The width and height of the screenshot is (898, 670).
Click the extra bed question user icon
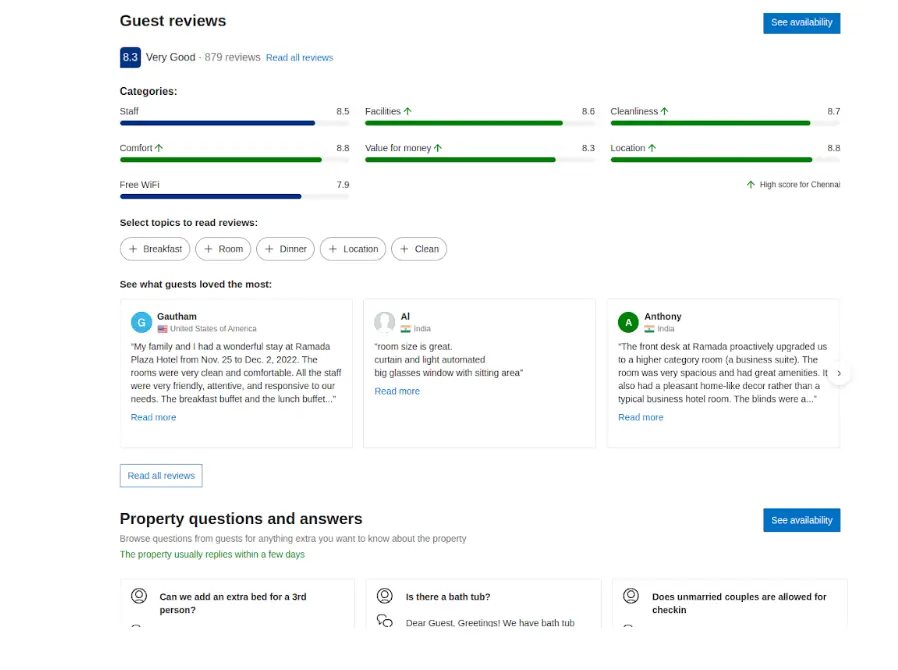click(x=139, y=596)
